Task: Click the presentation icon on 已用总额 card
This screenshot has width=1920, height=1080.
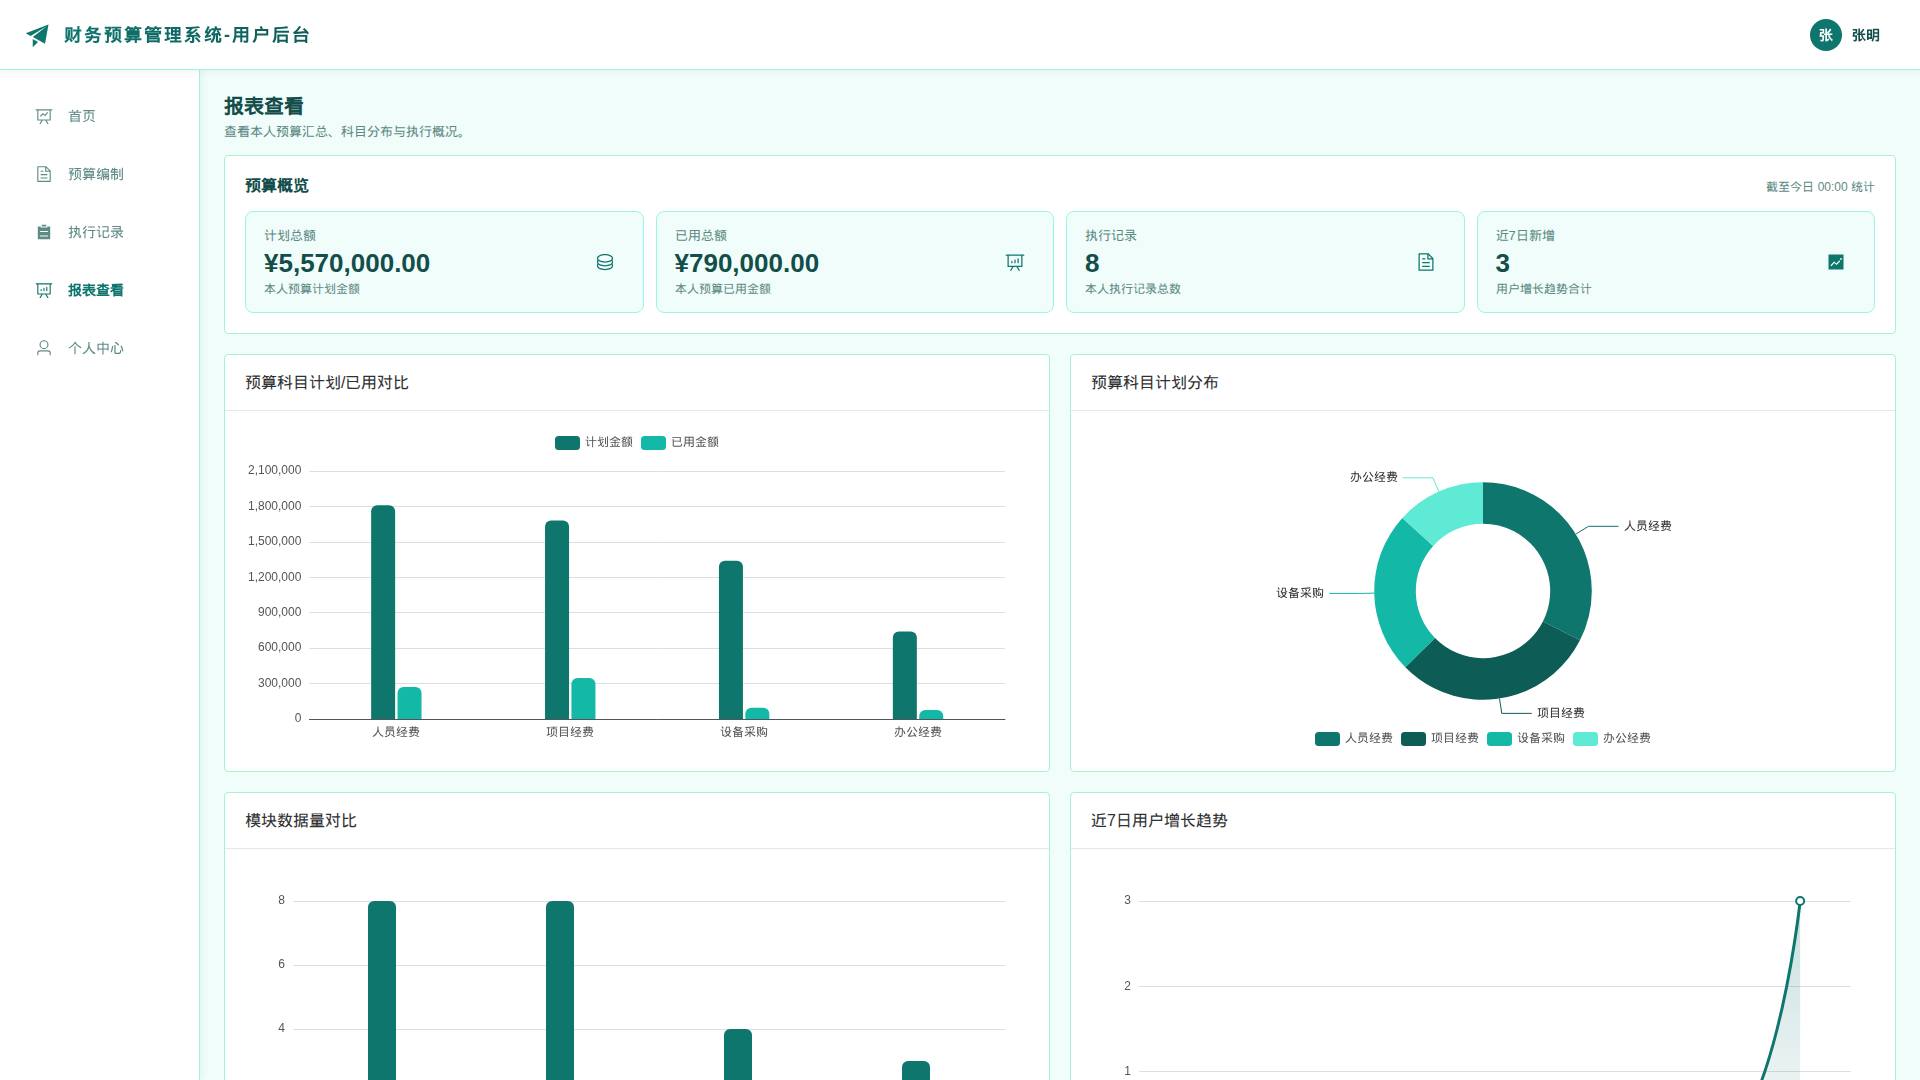Action: 1015,262
